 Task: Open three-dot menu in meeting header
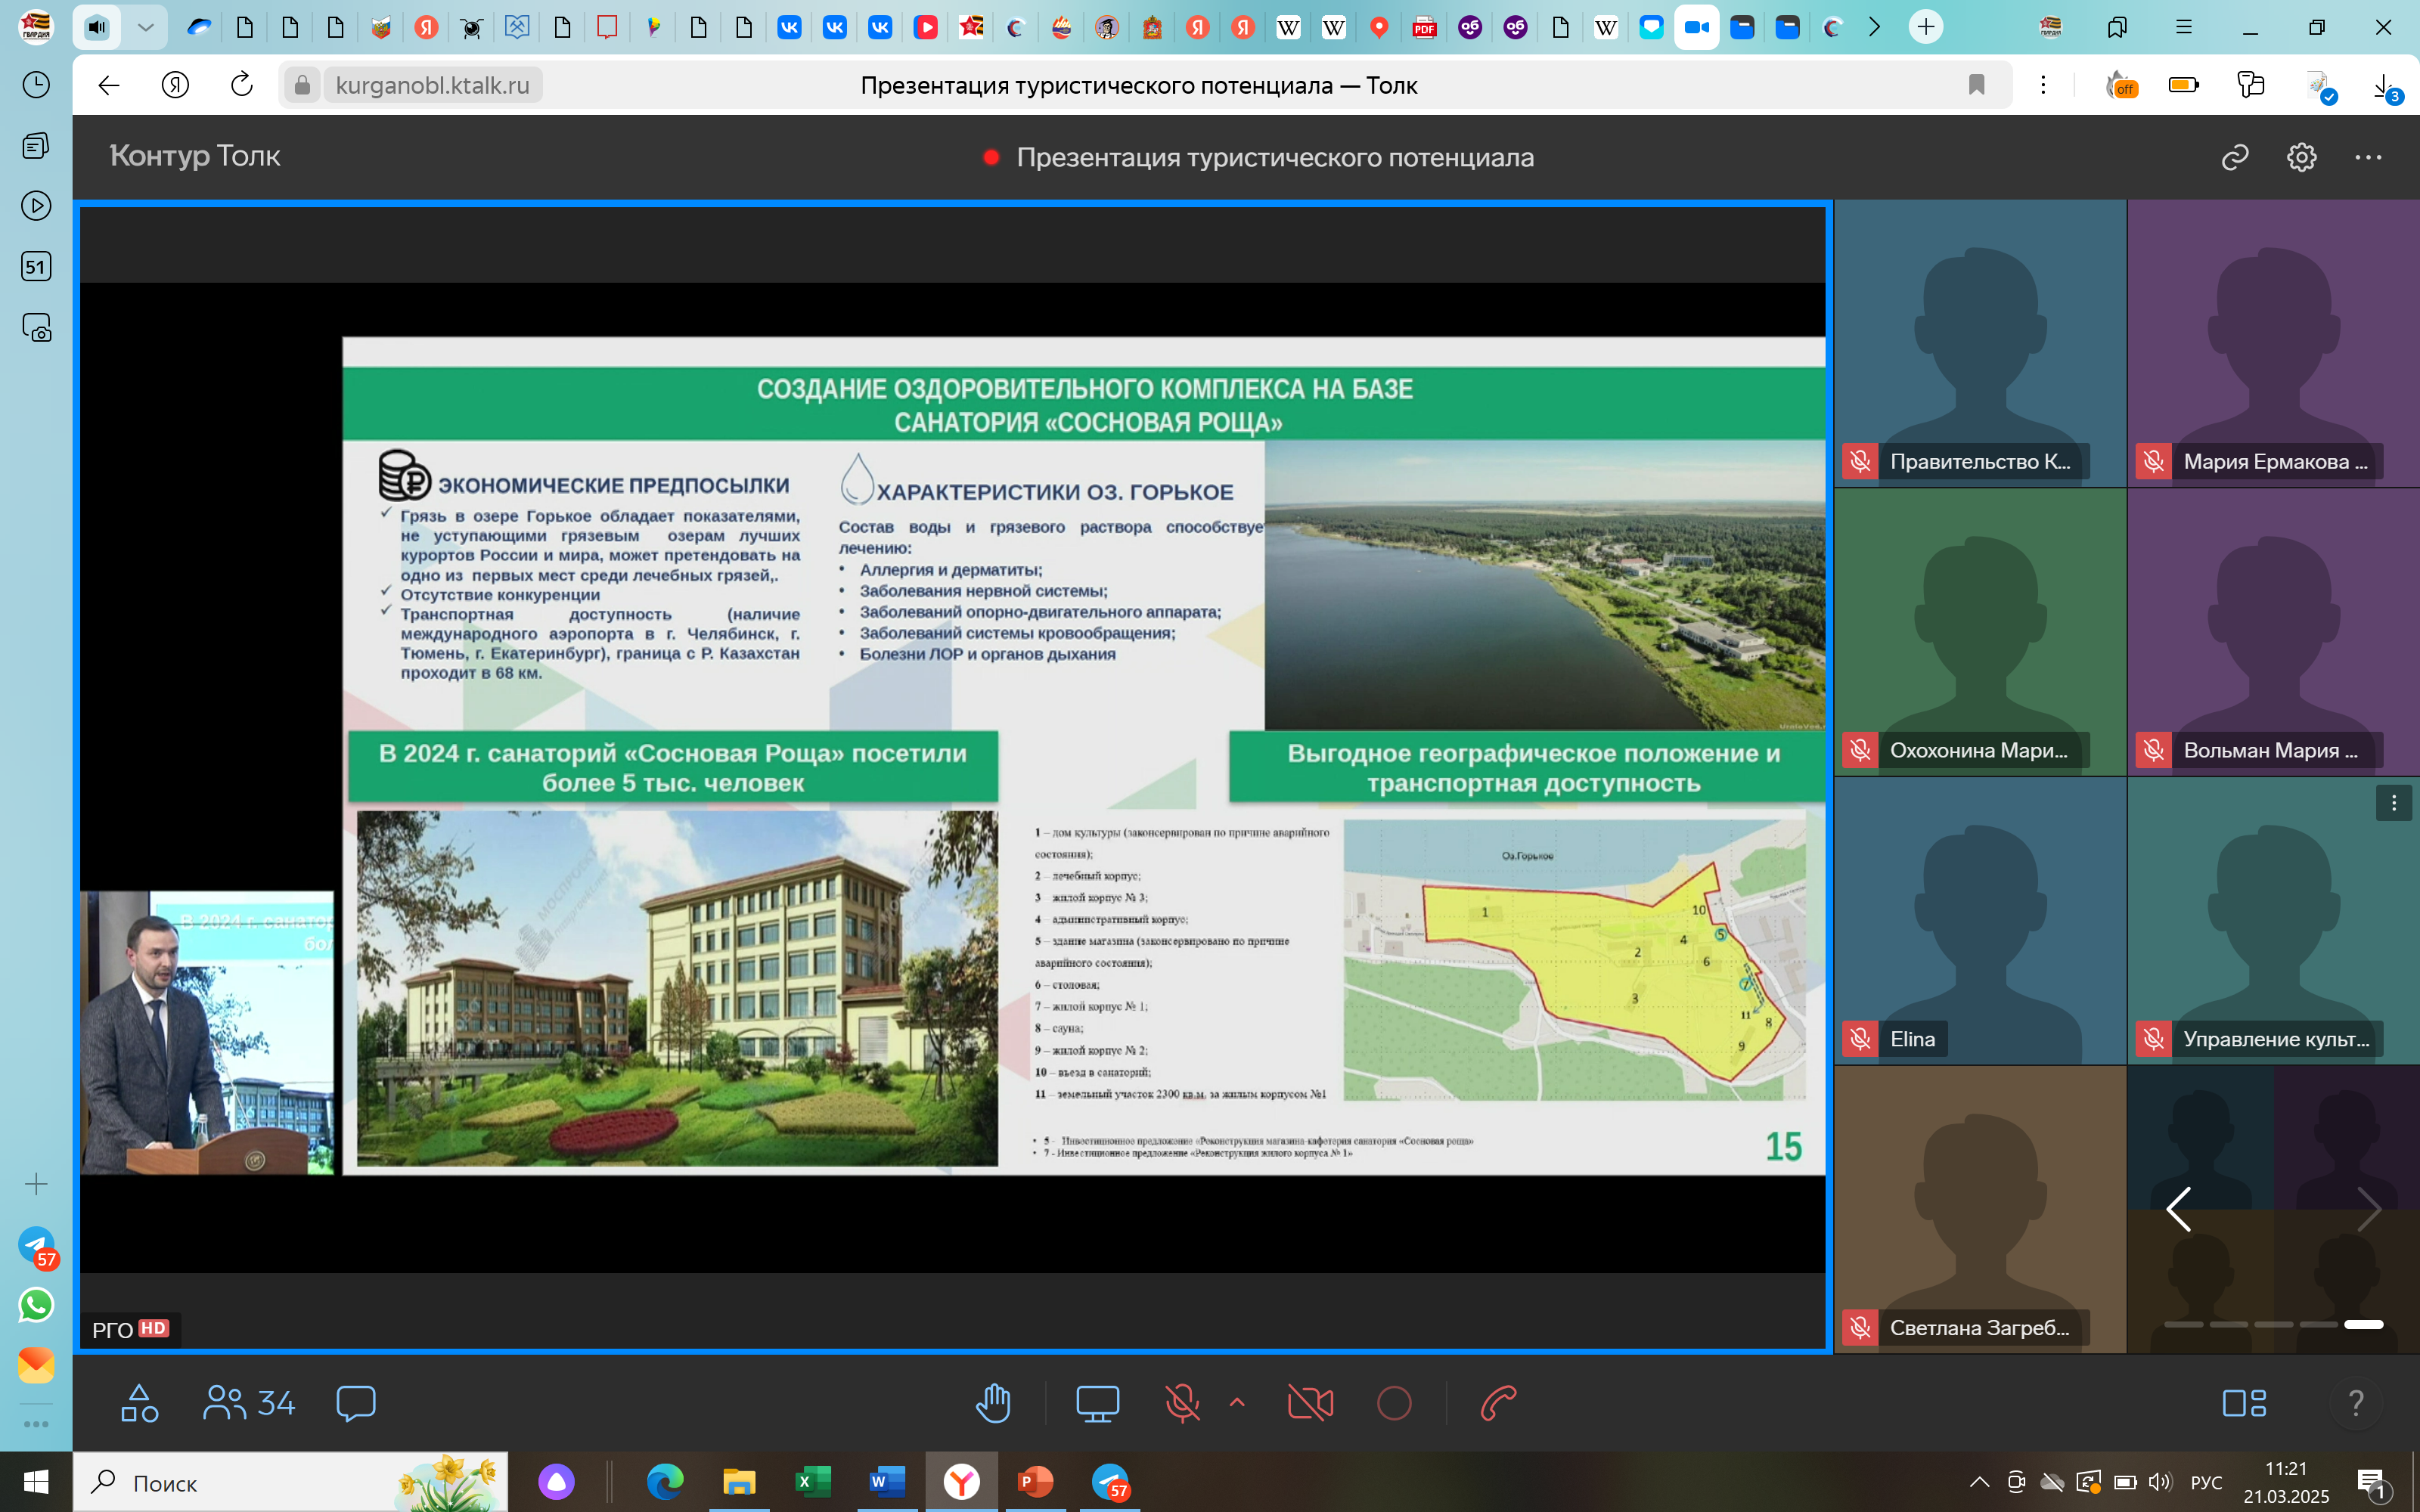tap(2367, 157)
